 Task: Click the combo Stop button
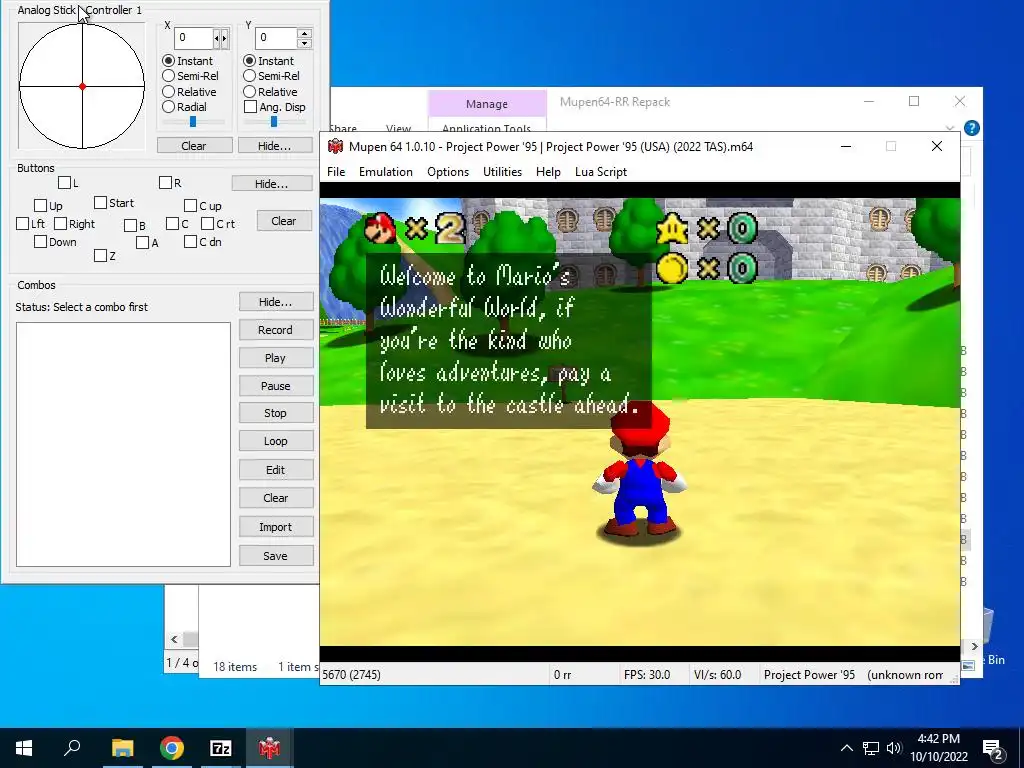[276, 413]
